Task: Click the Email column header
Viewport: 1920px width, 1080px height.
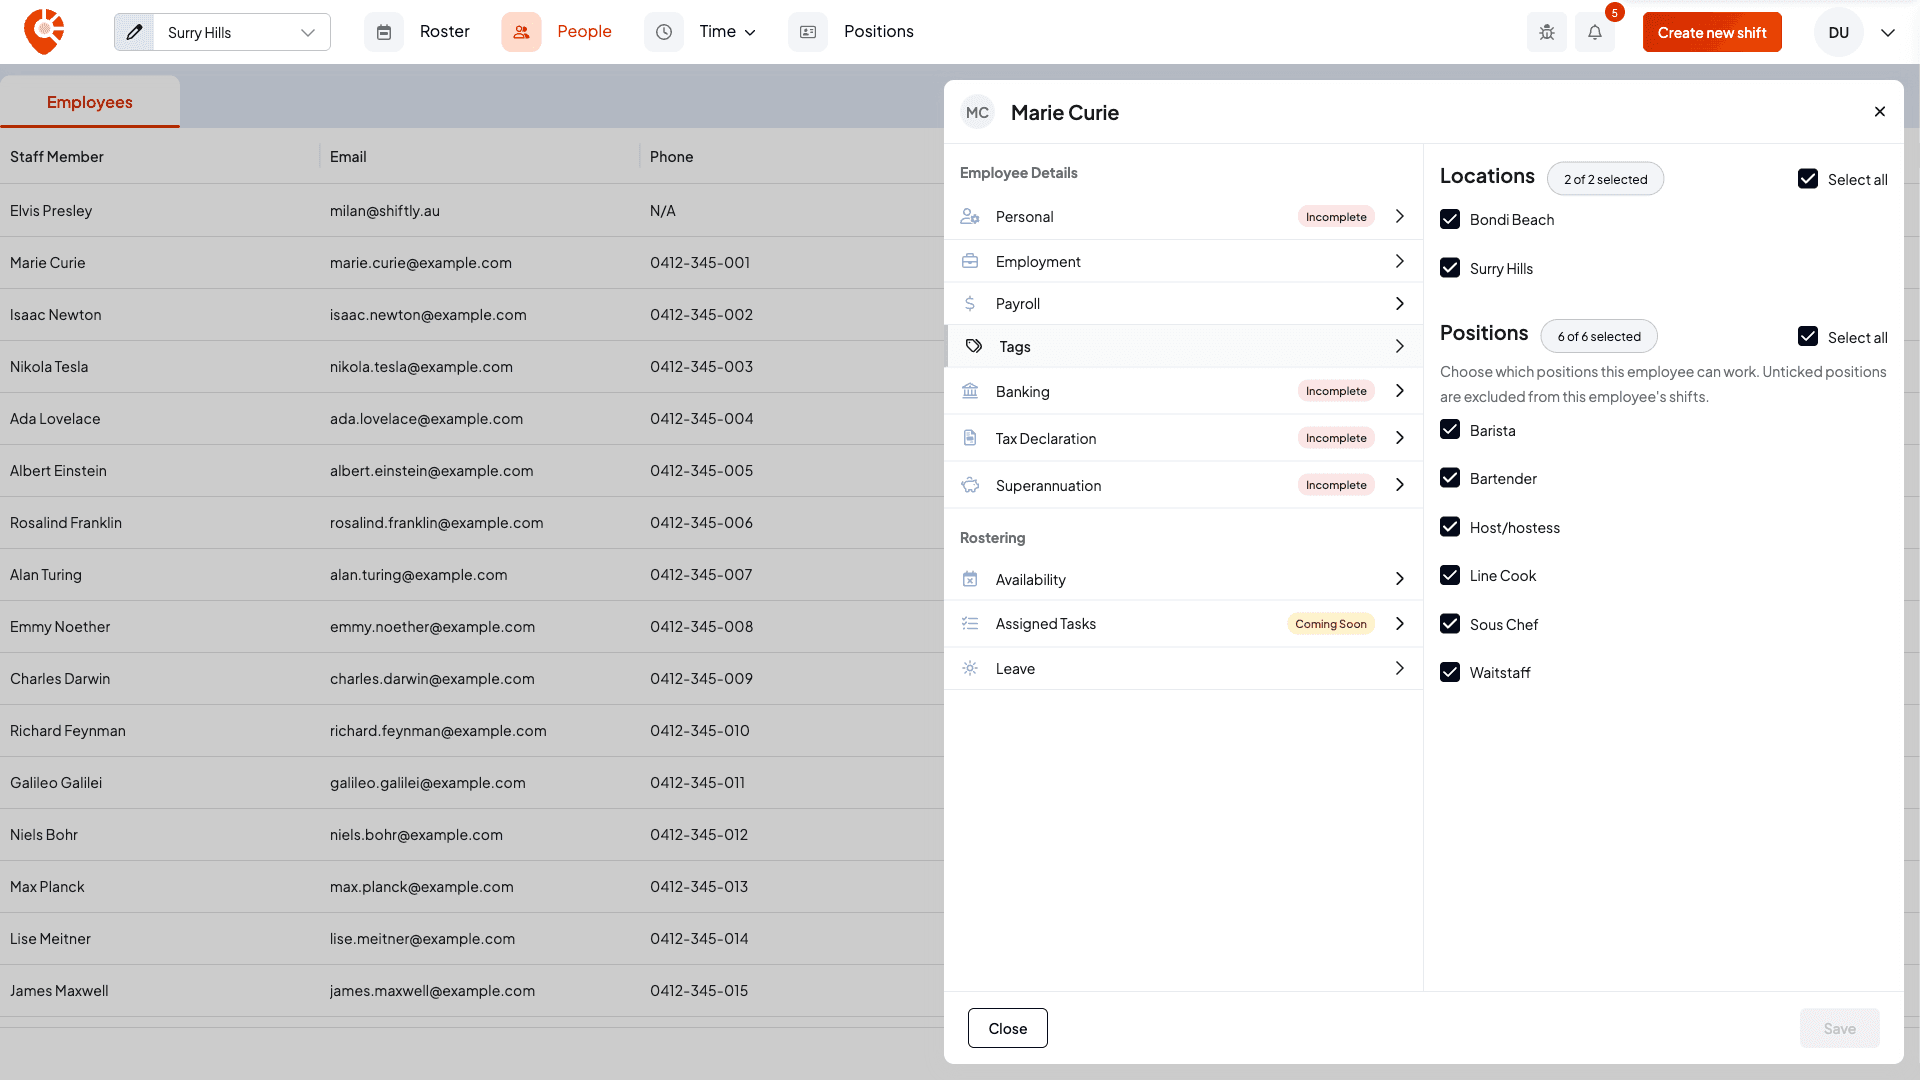Action: (x=348, y=157)
